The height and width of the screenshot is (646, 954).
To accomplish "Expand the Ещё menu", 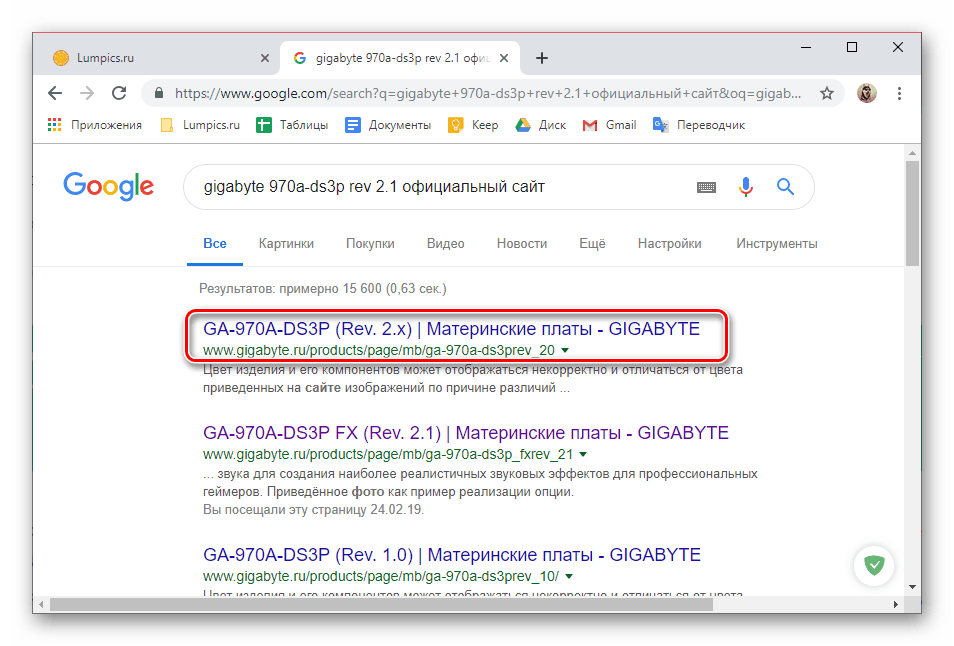I will pos(592,244).
